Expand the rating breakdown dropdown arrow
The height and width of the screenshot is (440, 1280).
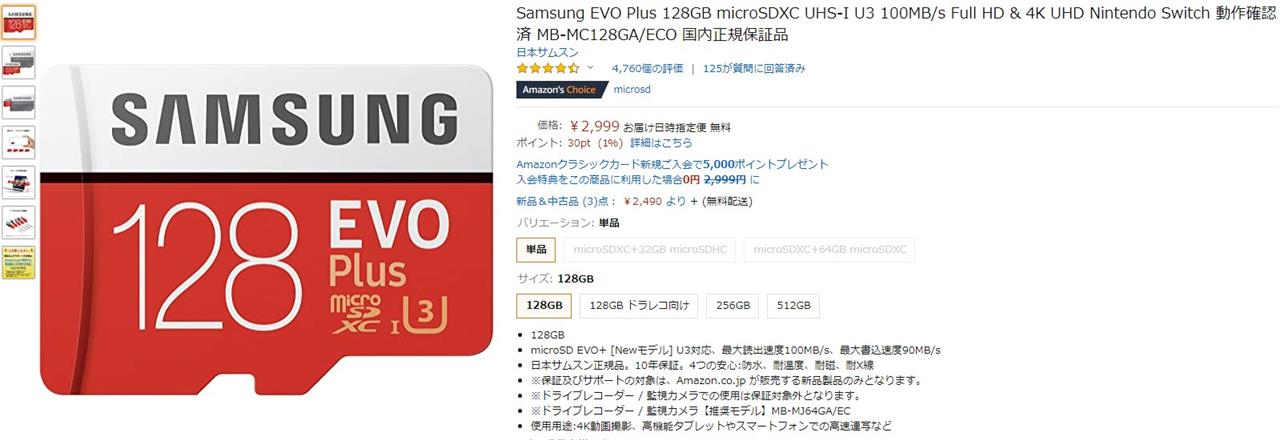point(590,69)
